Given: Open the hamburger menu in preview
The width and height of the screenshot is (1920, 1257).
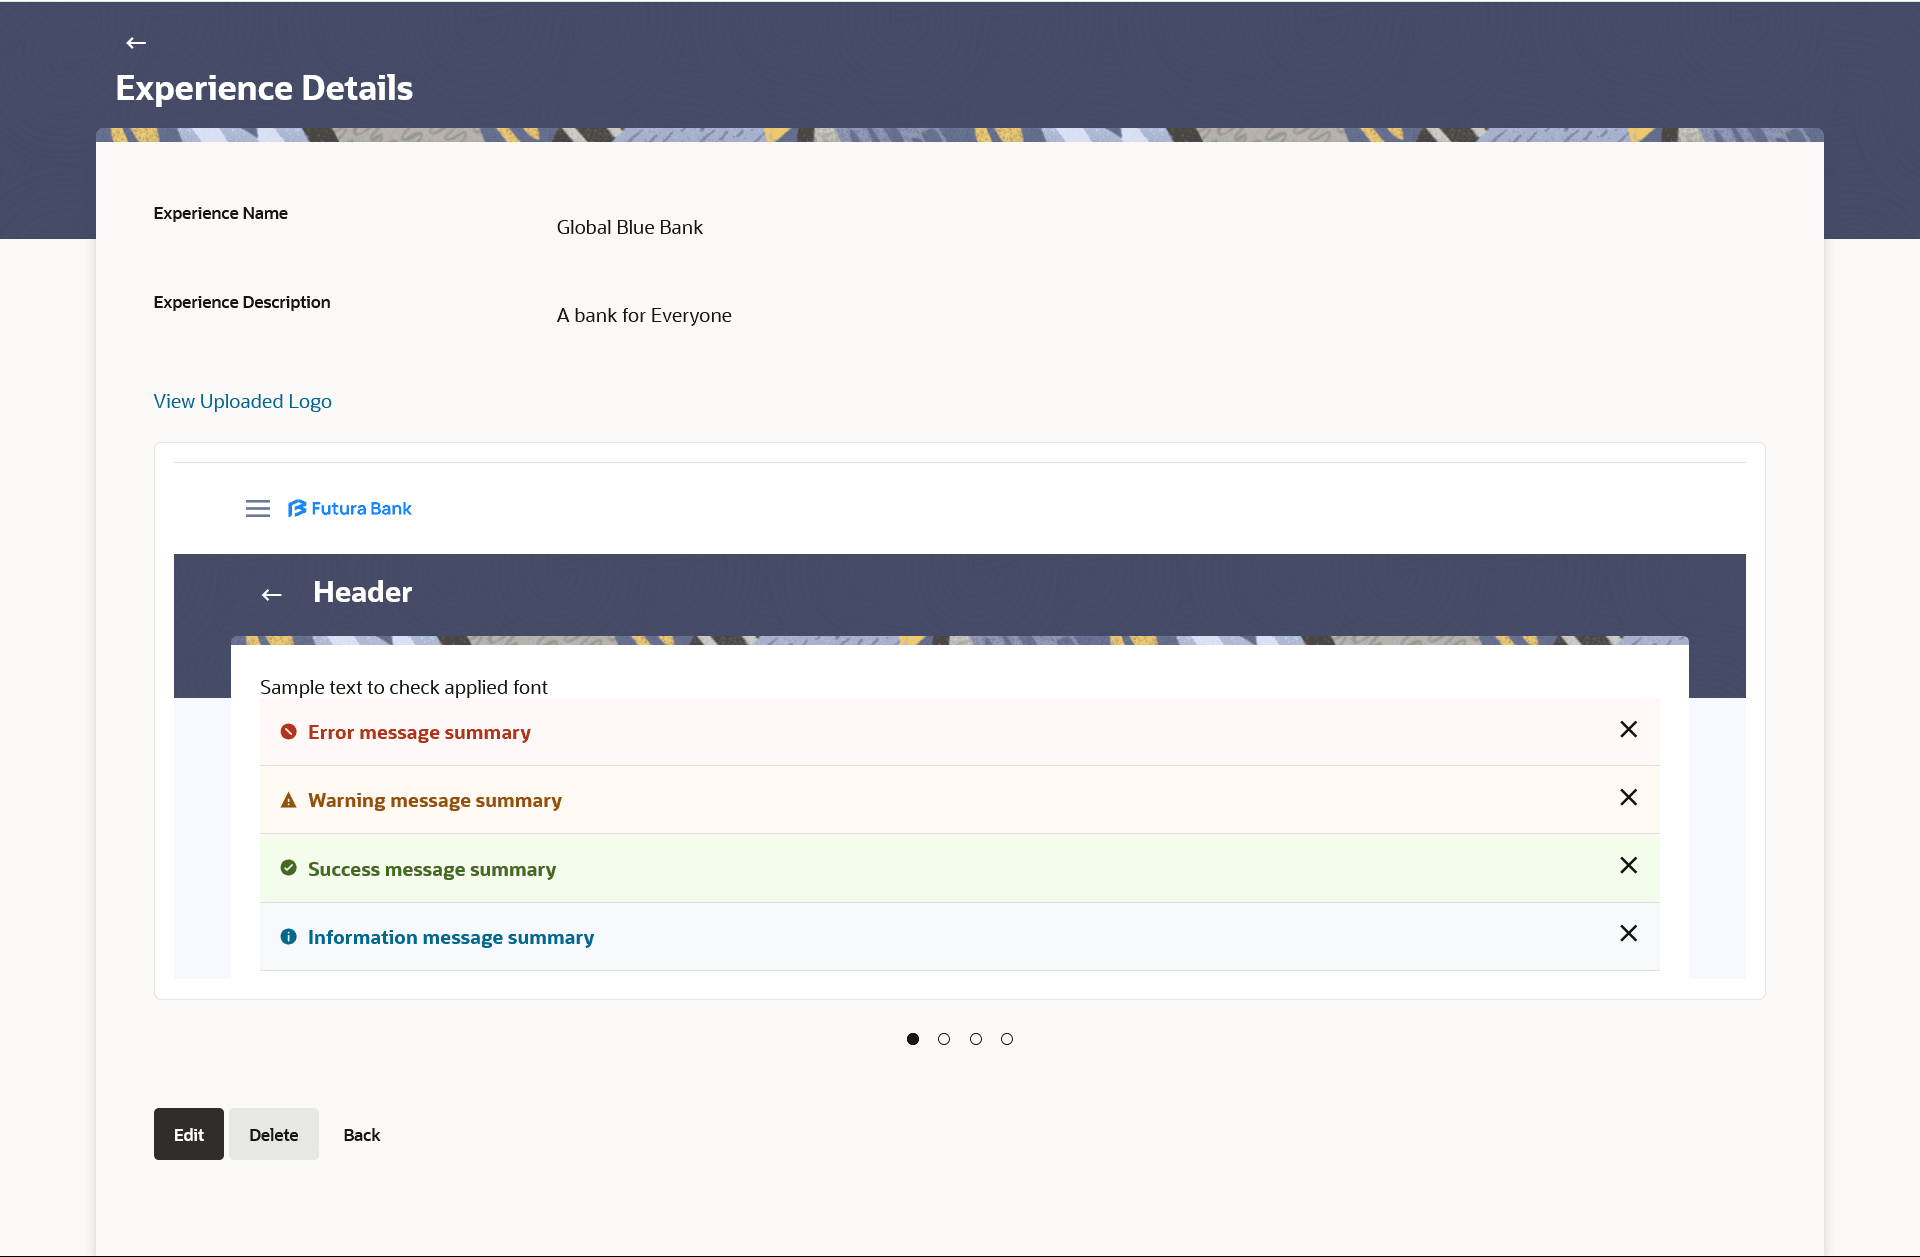Looking at the screenshot, I should coord(258,509).
